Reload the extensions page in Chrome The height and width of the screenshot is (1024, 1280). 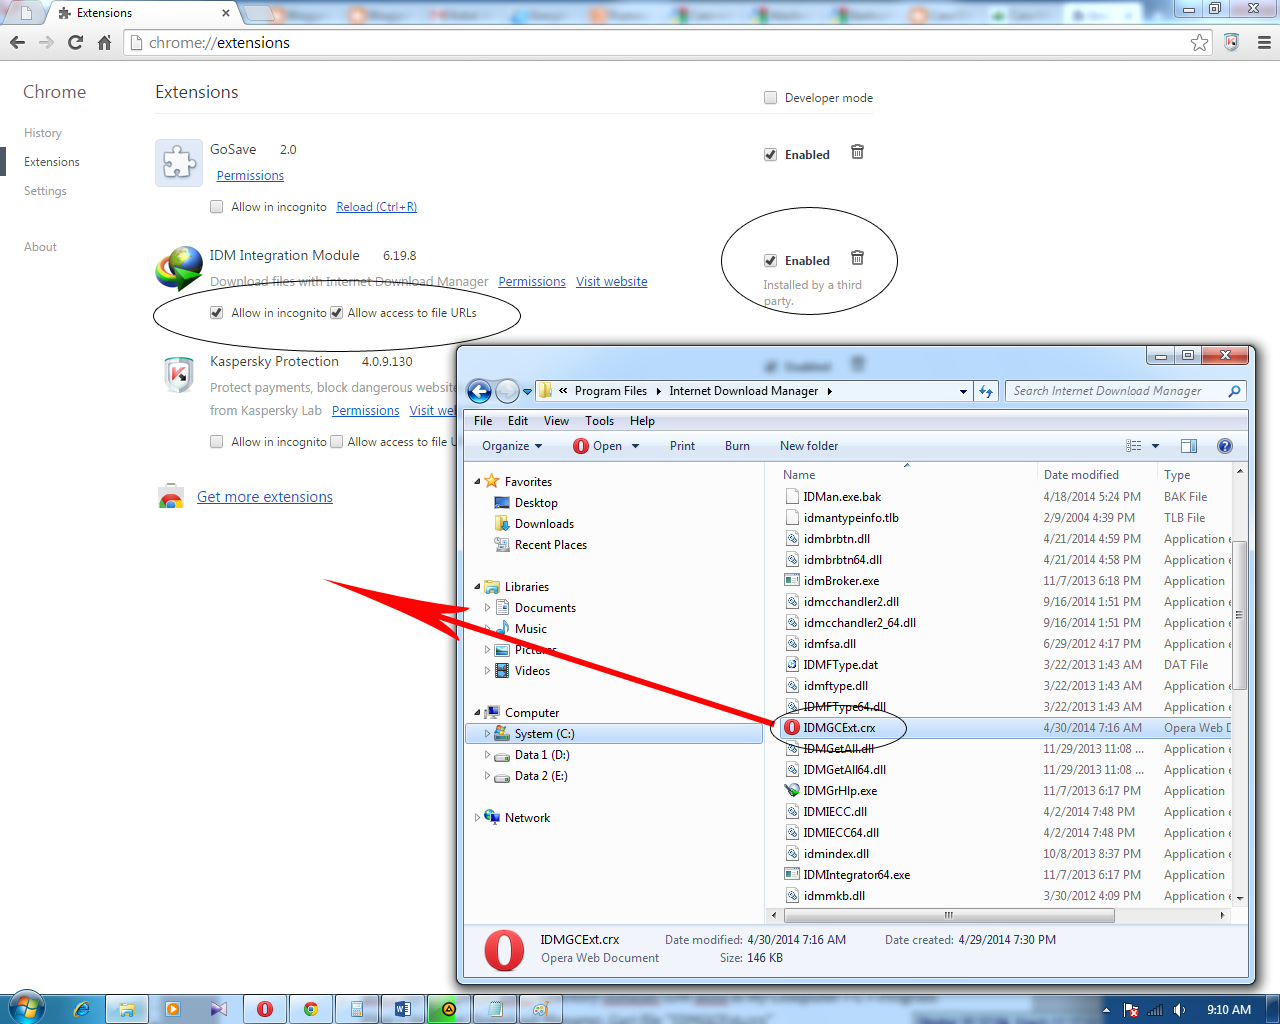[x=75, y=43]
